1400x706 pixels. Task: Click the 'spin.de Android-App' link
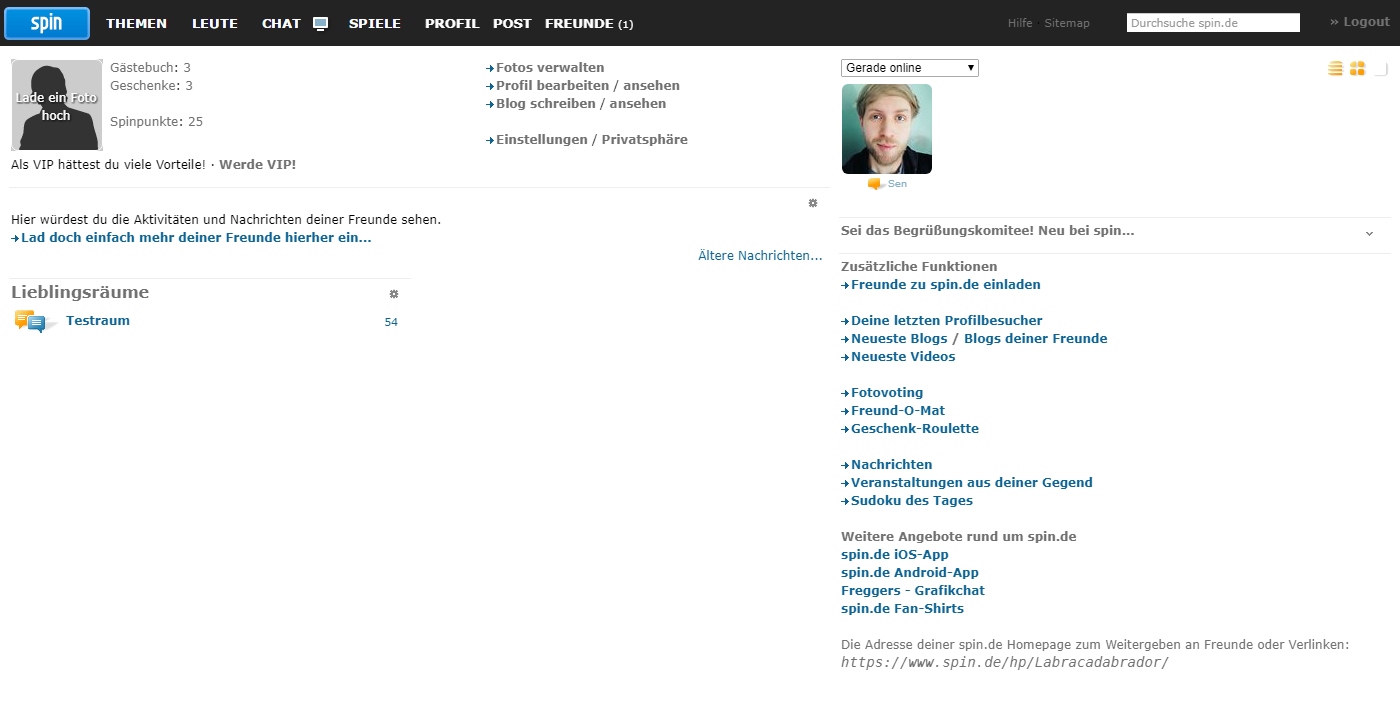click(x=910, y=573)
